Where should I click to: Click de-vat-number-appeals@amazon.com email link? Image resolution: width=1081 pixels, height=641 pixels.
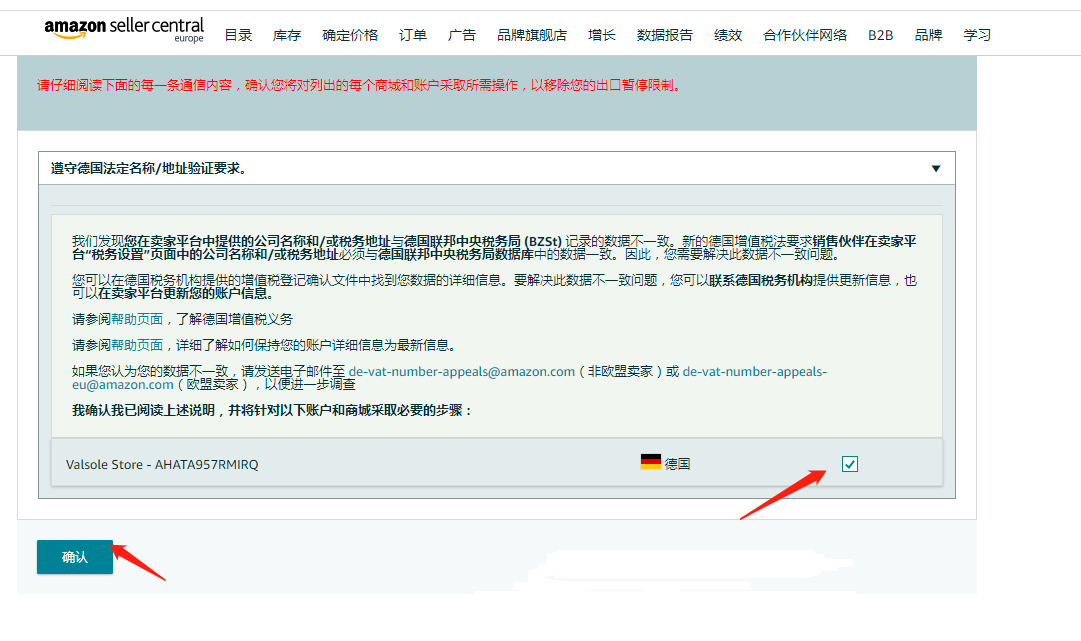[462, 372]
